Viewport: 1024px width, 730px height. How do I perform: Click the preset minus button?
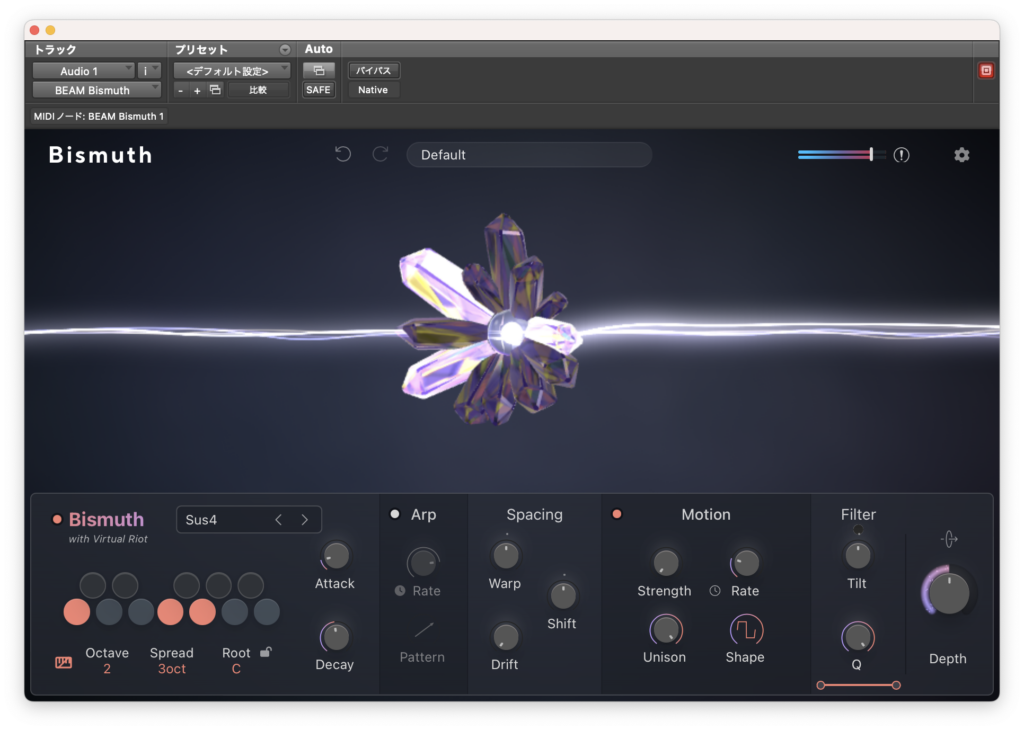pos(181,90)
